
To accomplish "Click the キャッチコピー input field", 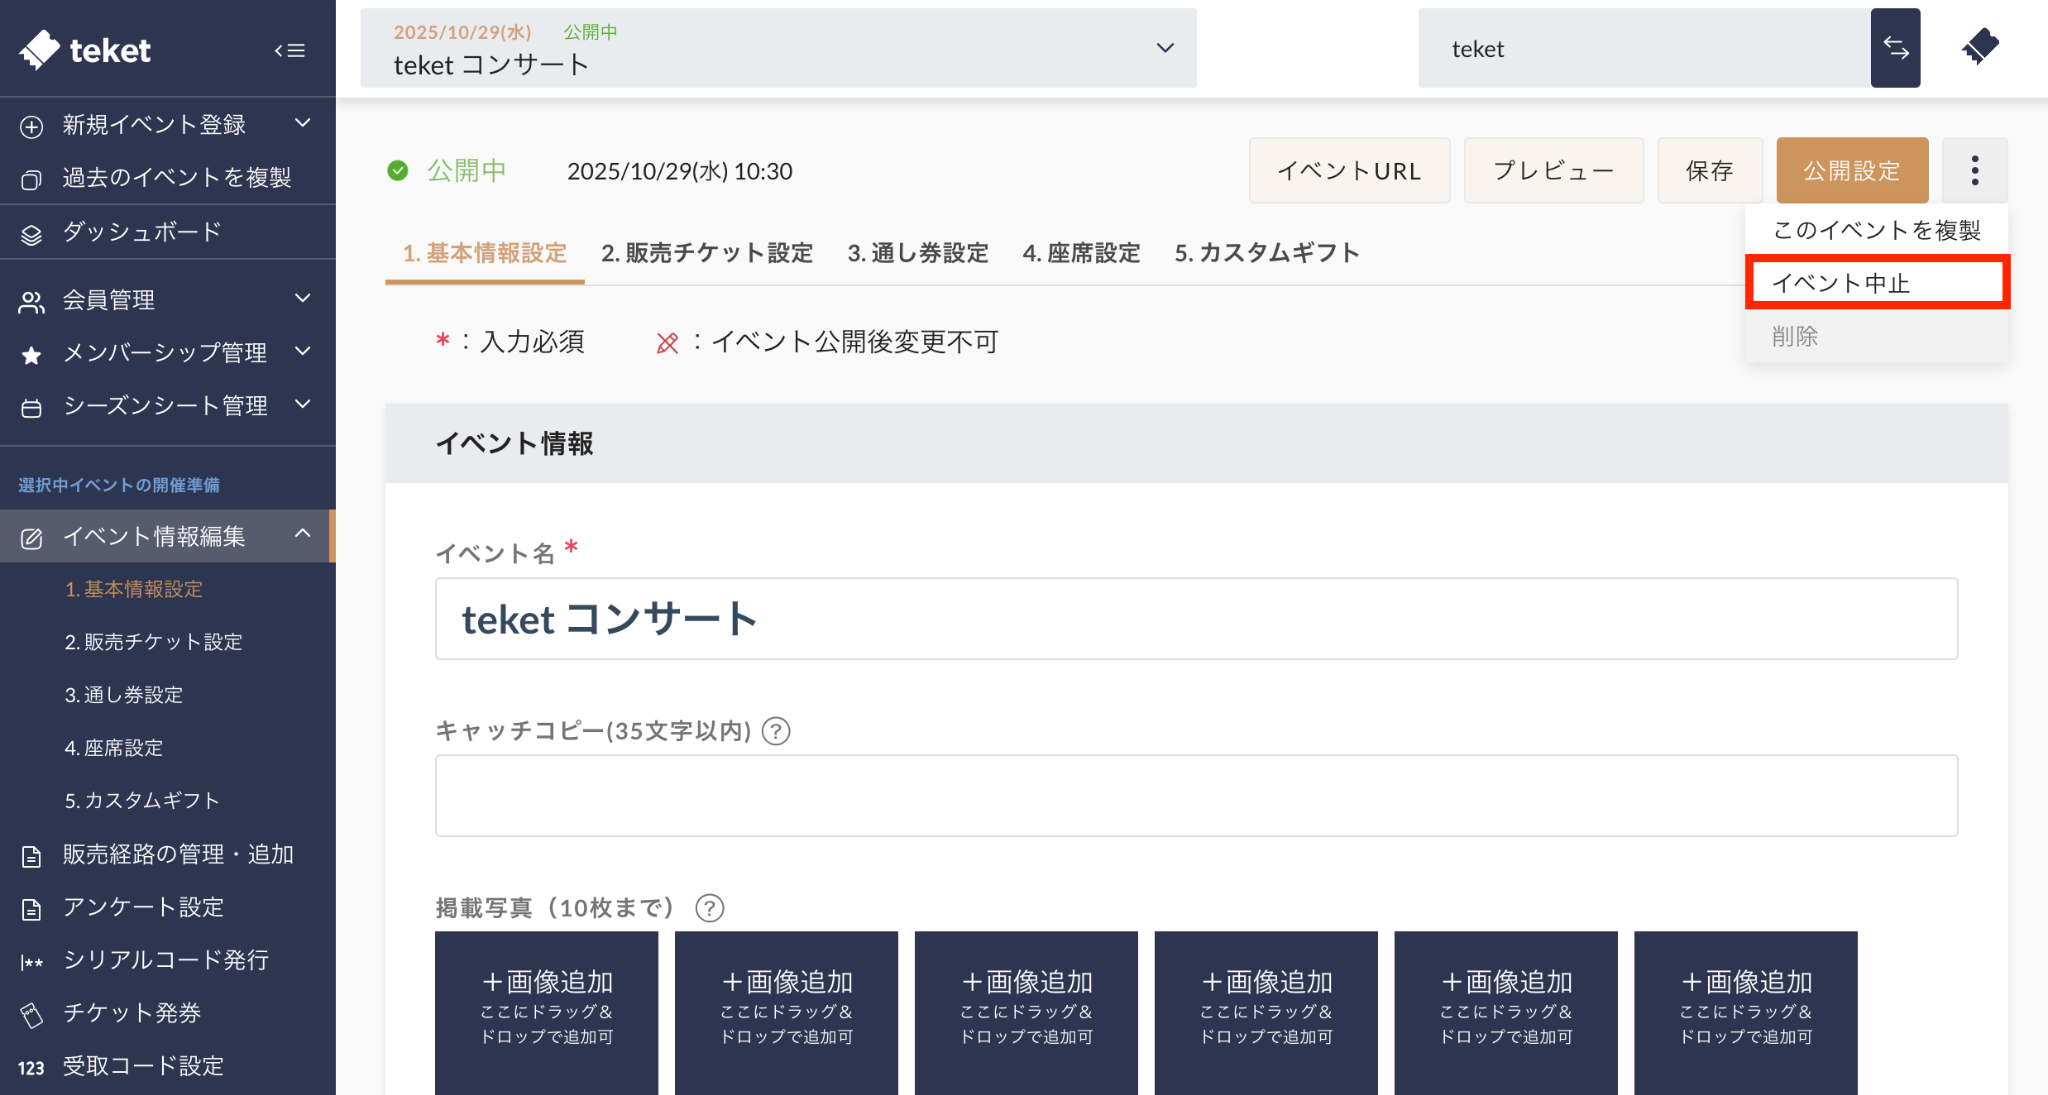I will coord(1195,795).
